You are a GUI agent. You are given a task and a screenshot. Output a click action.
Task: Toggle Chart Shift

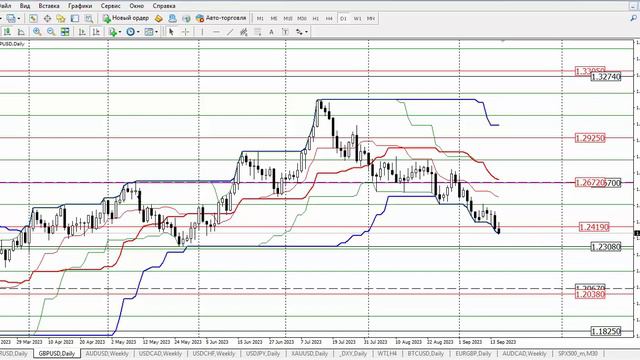click(x=96, y=32)
